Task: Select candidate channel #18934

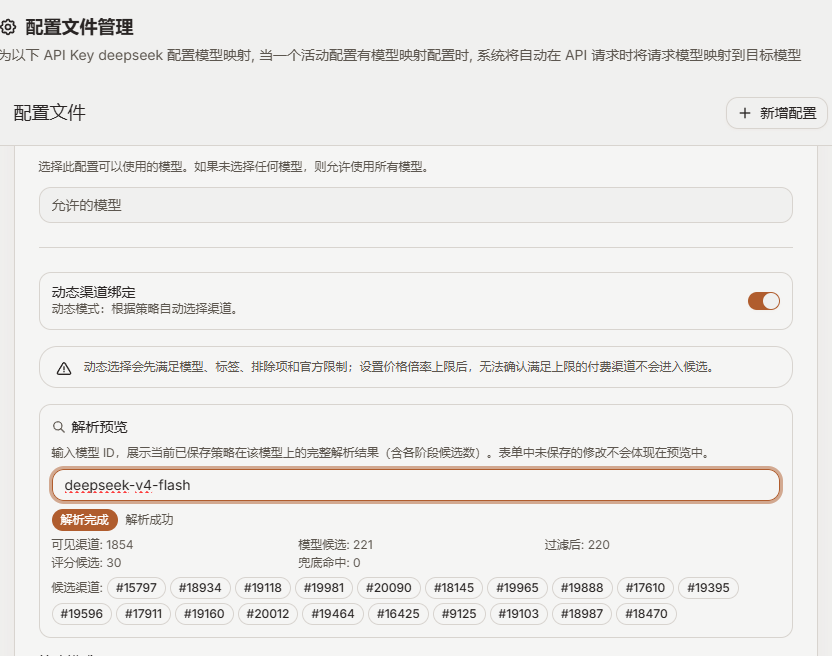Action: tap(200, 588)
